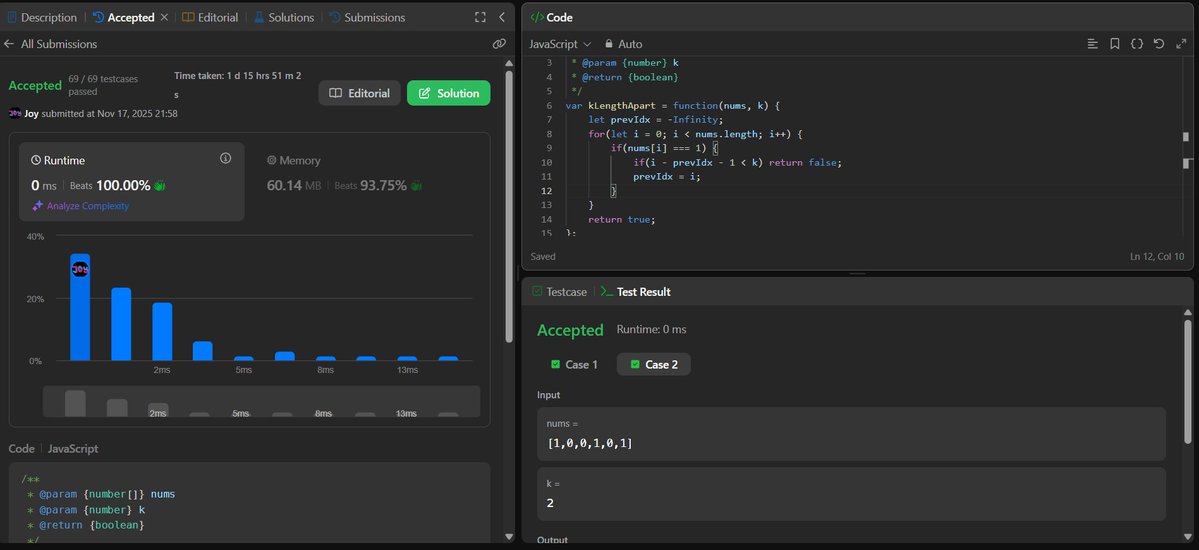Open the Editorial tab

210,17
